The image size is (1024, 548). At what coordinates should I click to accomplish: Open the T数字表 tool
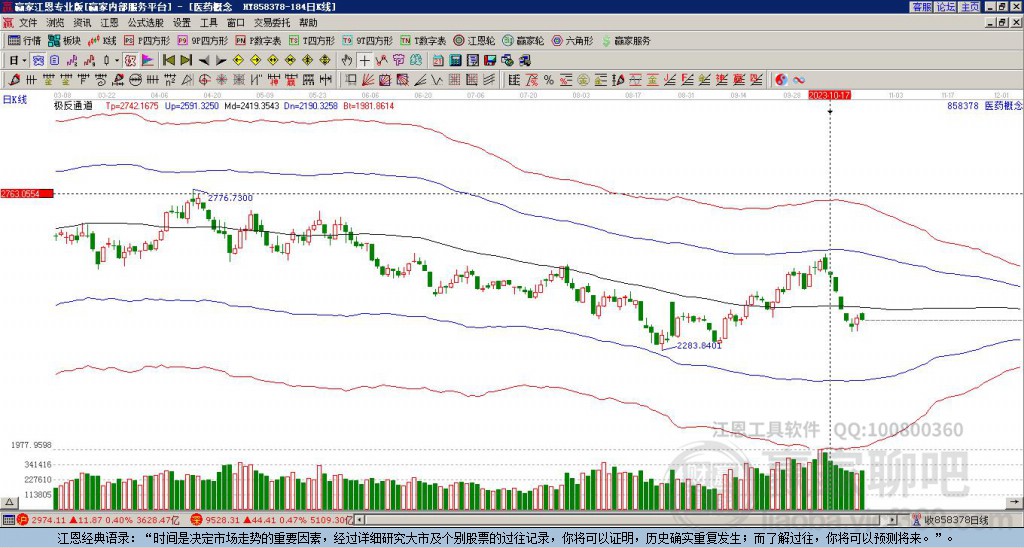423,40
